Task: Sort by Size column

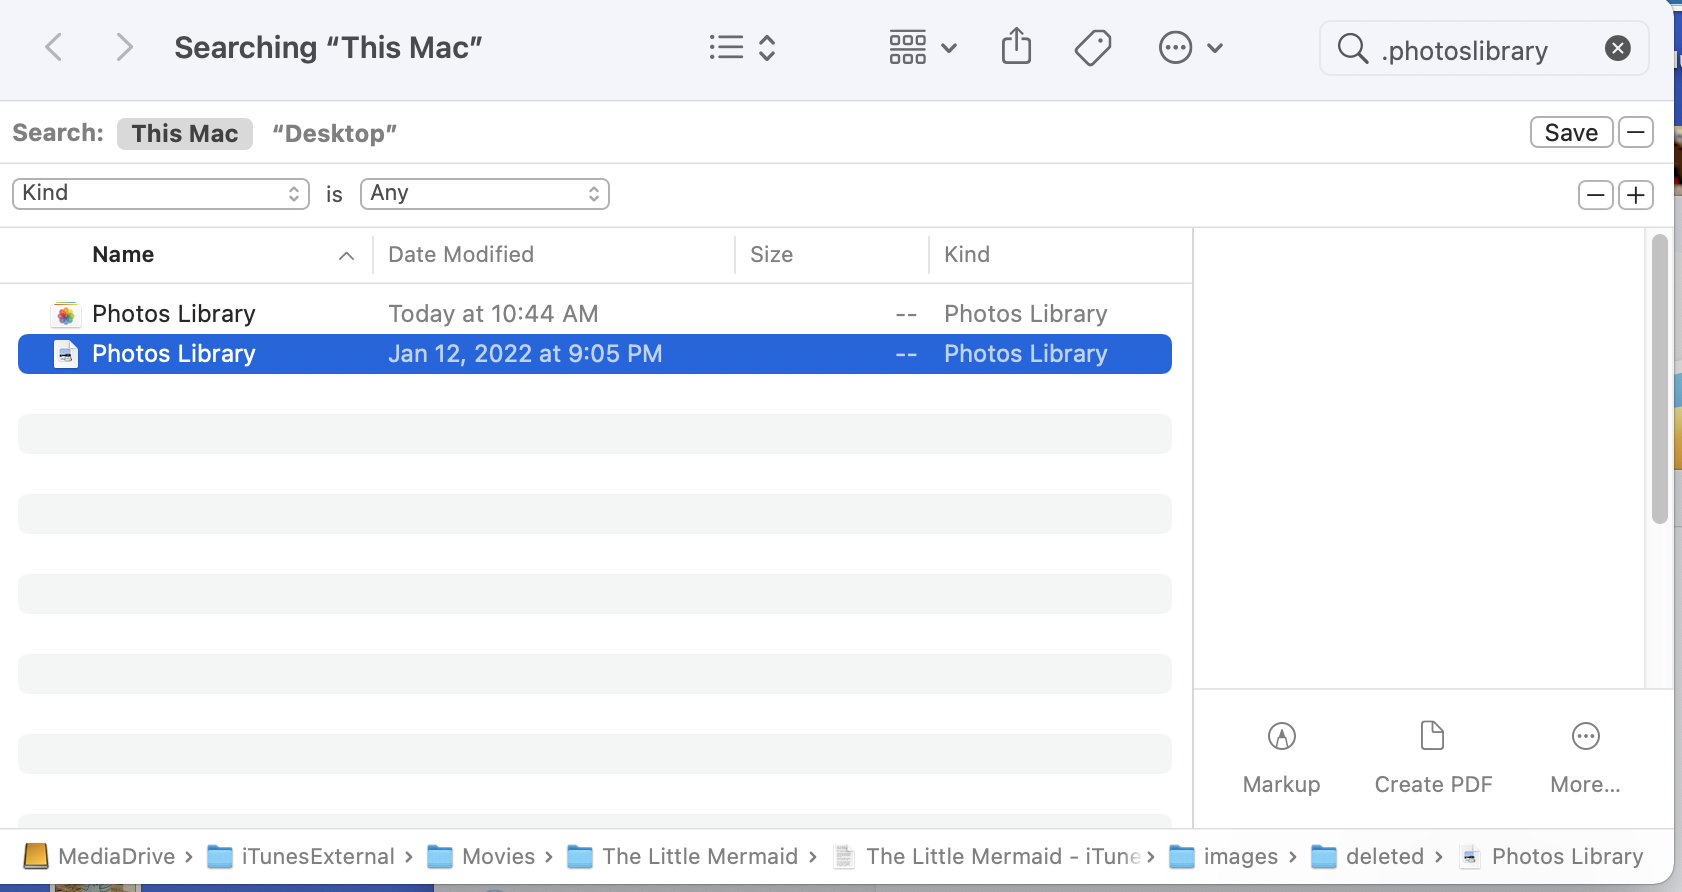Action: 771,254
